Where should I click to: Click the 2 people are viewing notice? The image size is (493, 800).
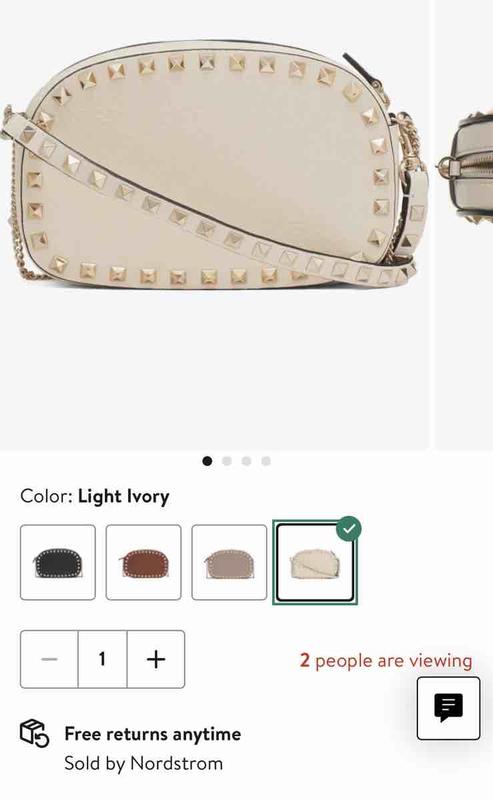(x=386, y=660)
